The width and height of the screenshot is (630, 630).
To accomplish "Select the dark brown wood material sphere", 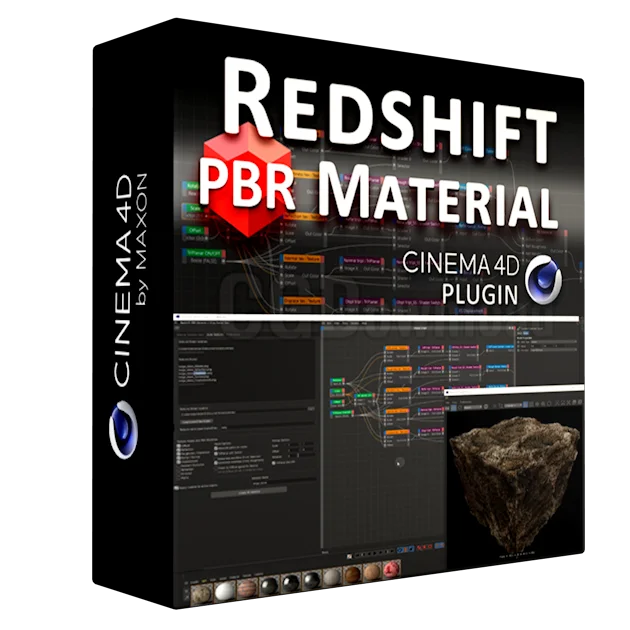I will click(x=352, y=575).
